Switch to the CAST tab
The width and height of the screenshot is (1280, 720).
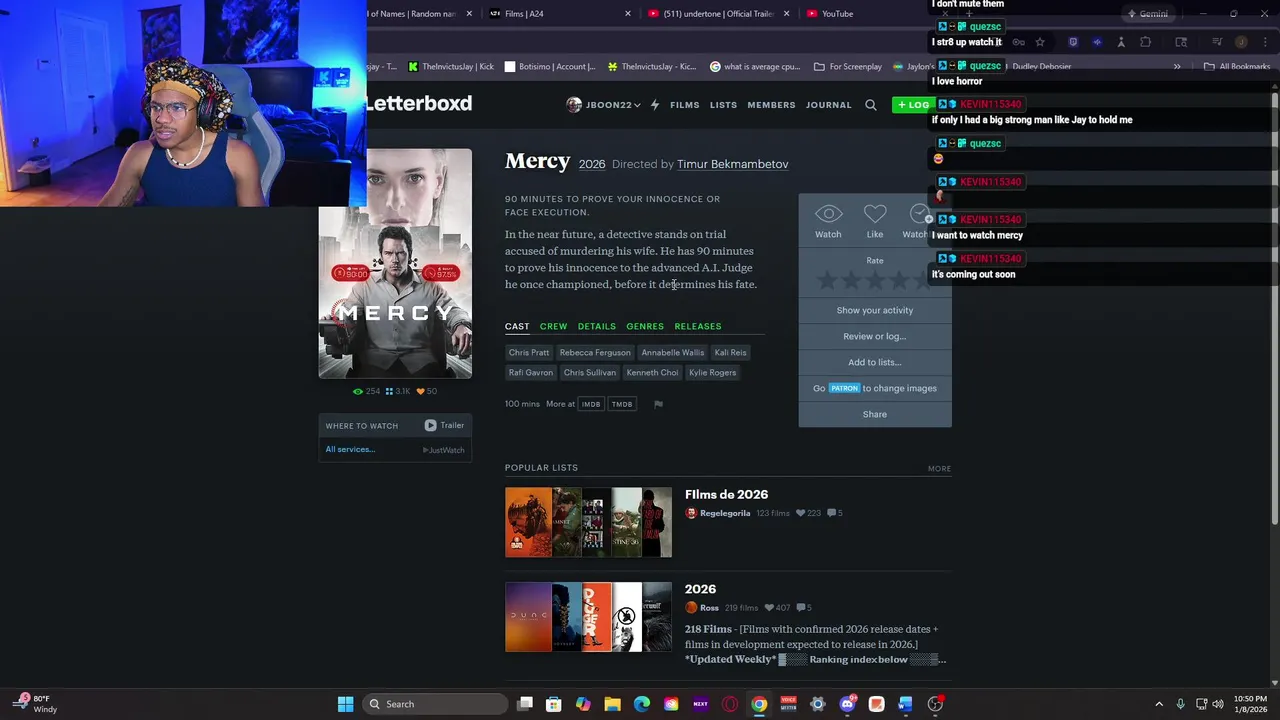point(517,326)
